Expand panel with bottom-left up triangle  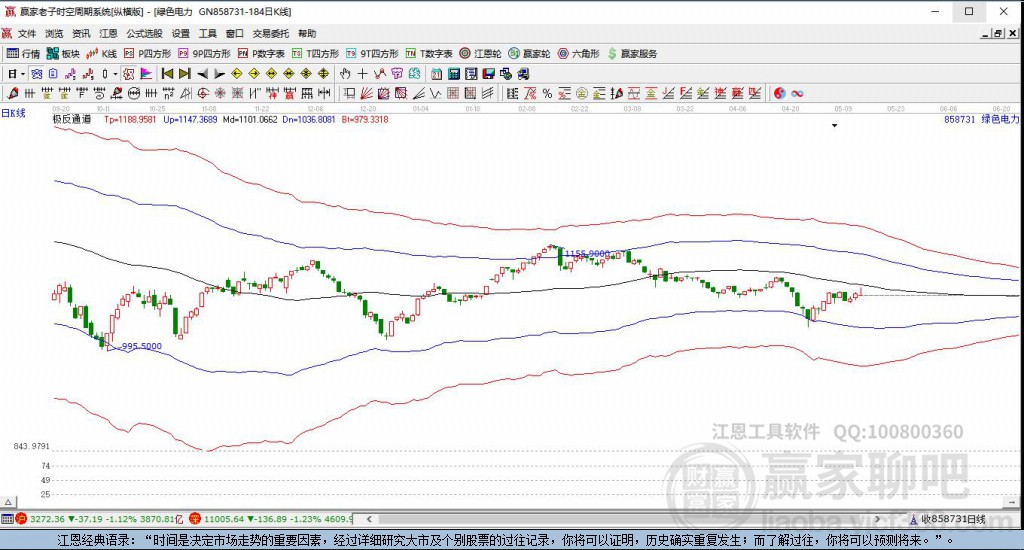[x=8, y=502]
